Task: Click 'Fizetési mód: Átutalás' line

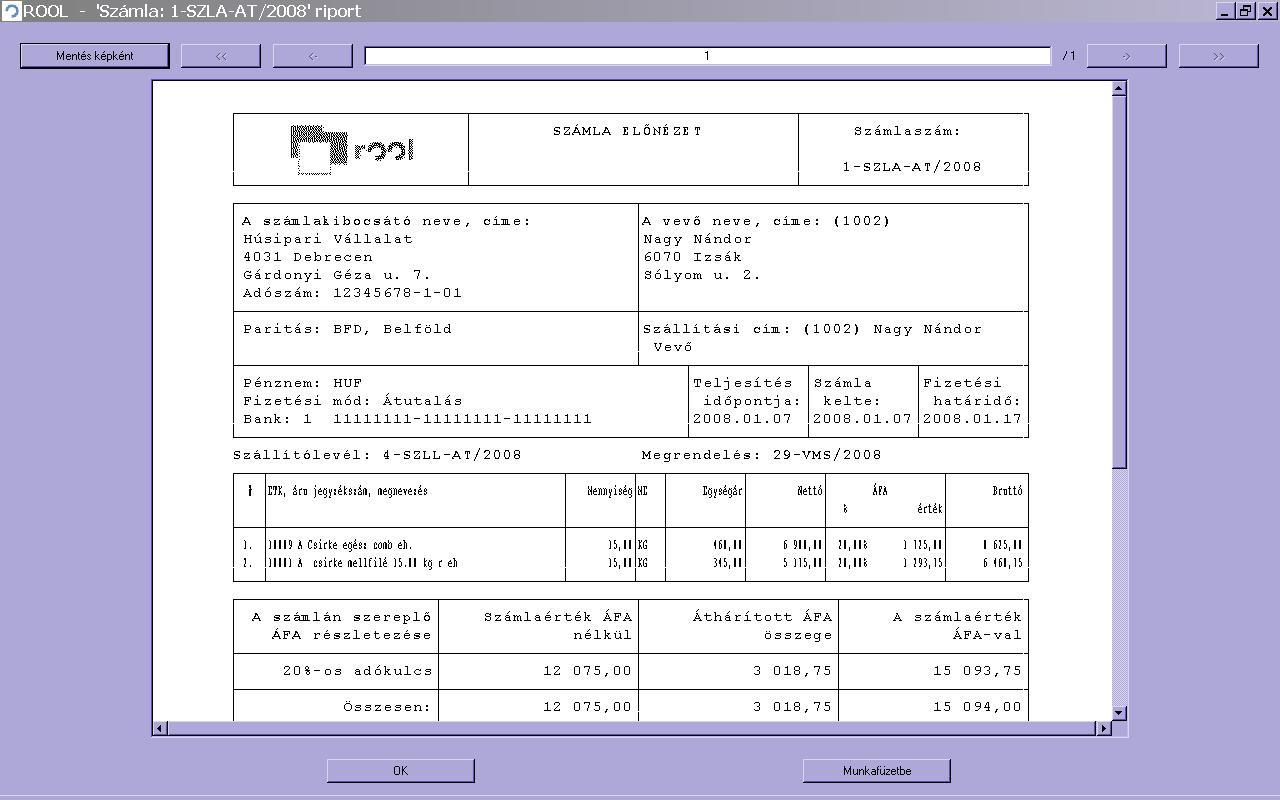Action: [353, 401]
